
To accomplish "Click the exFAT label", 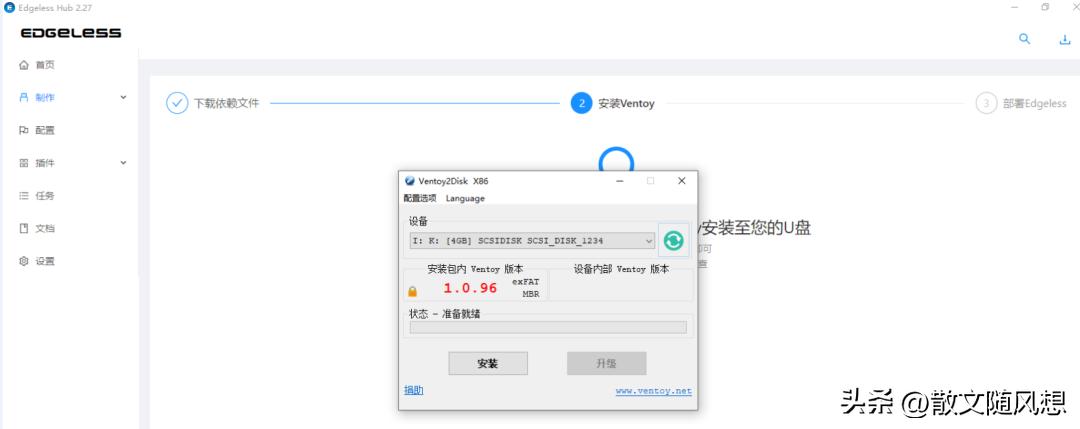I will pyautogui.click(x=526, y=282).
